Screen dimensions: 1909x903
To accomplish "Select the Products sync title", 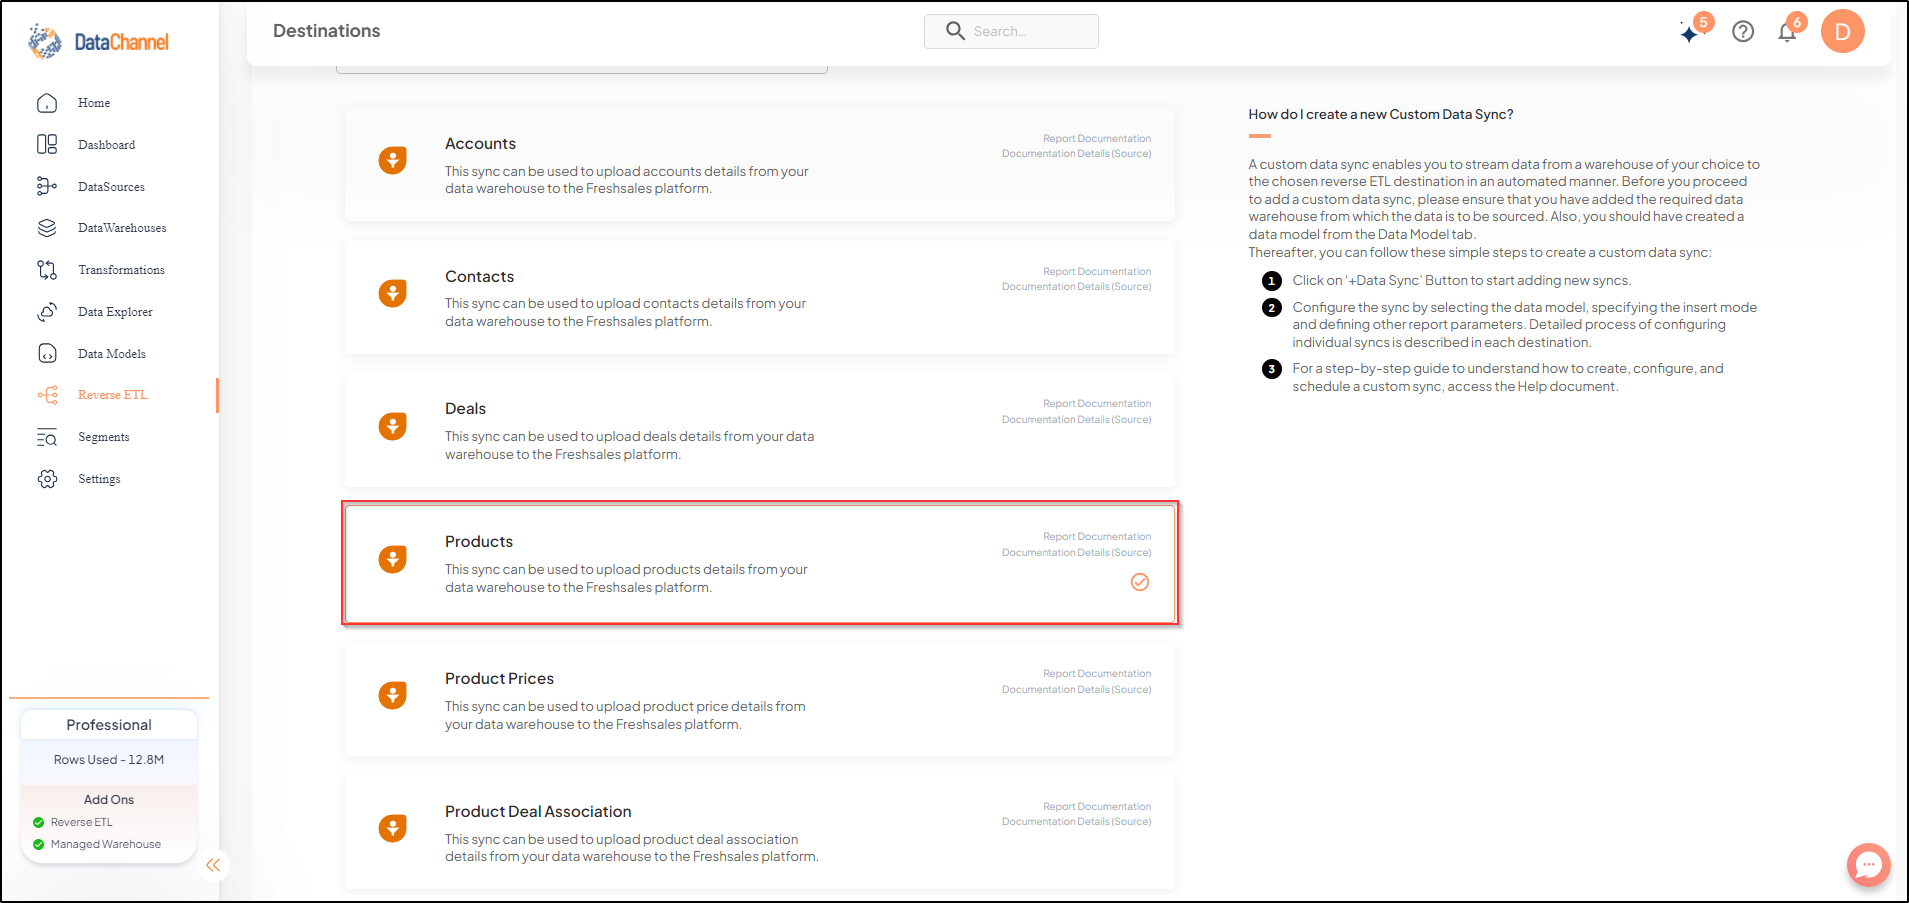I will [x=479, y=542].
